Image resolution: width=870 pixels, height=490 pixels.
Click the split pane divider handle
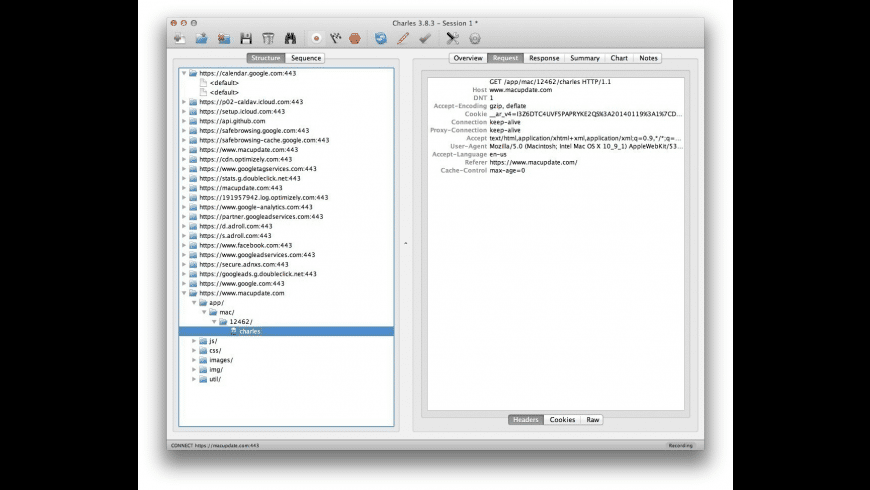tap(405, 243)
